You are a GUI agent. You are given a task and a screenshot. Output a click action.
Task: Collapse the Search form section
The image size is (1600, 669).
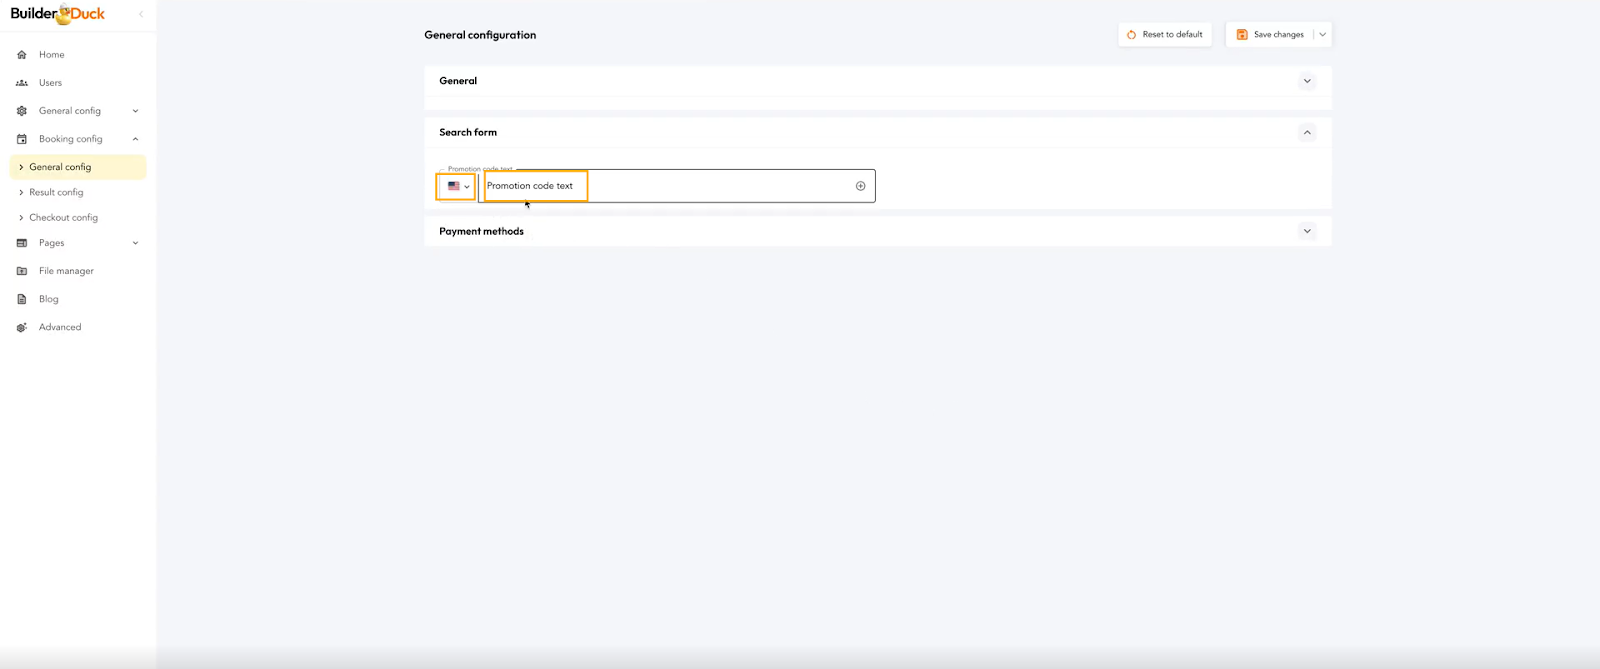click(x=1306, y=132)
